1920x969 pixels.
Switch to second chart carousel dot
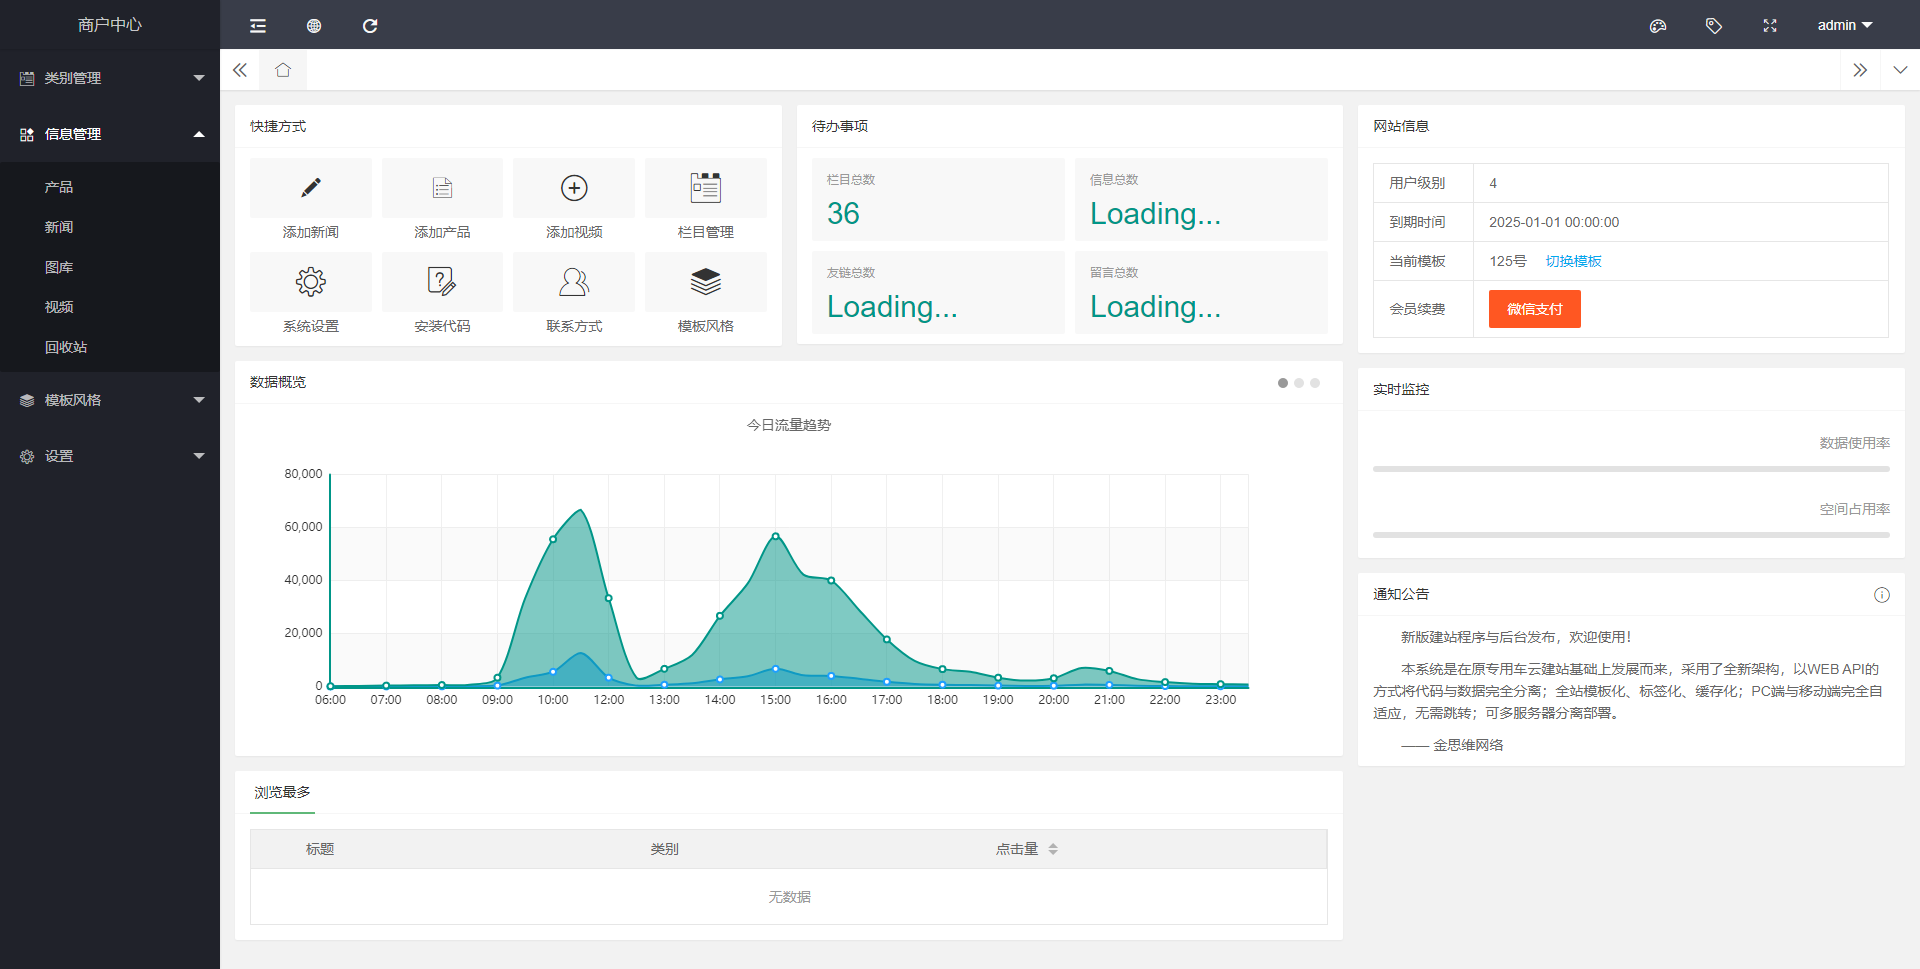(x=1299, y=383)
